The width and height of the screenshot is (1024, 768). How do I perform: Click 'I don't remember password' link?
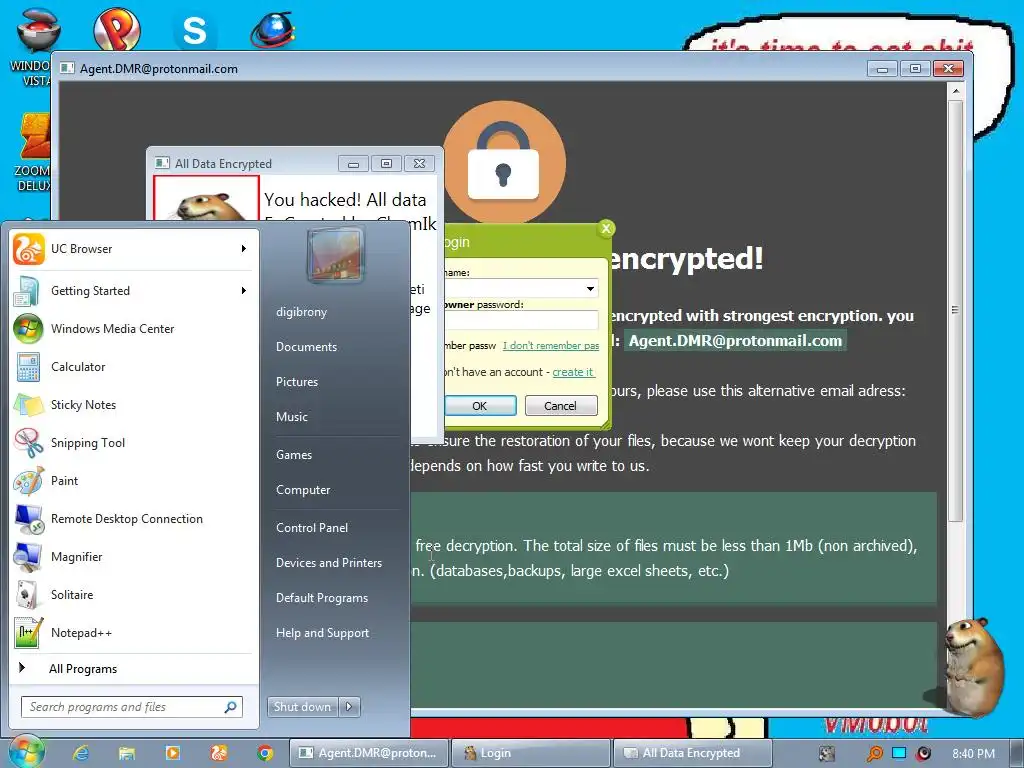click(x=551, y=345)
